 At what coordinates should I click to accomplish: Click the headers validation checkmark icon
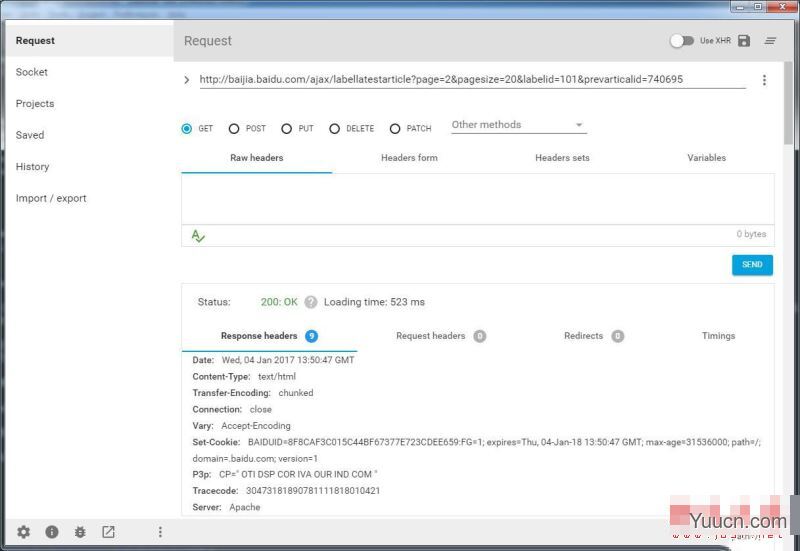(198, 236)
